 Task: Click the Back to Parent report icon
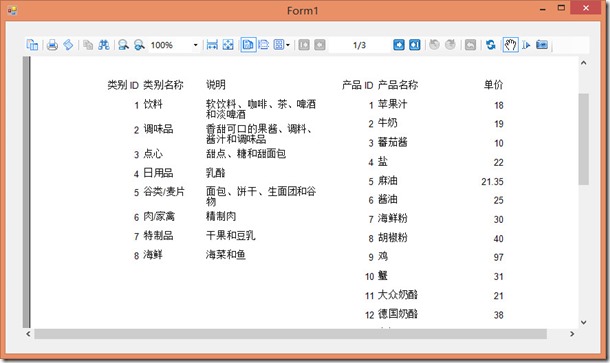470,45
